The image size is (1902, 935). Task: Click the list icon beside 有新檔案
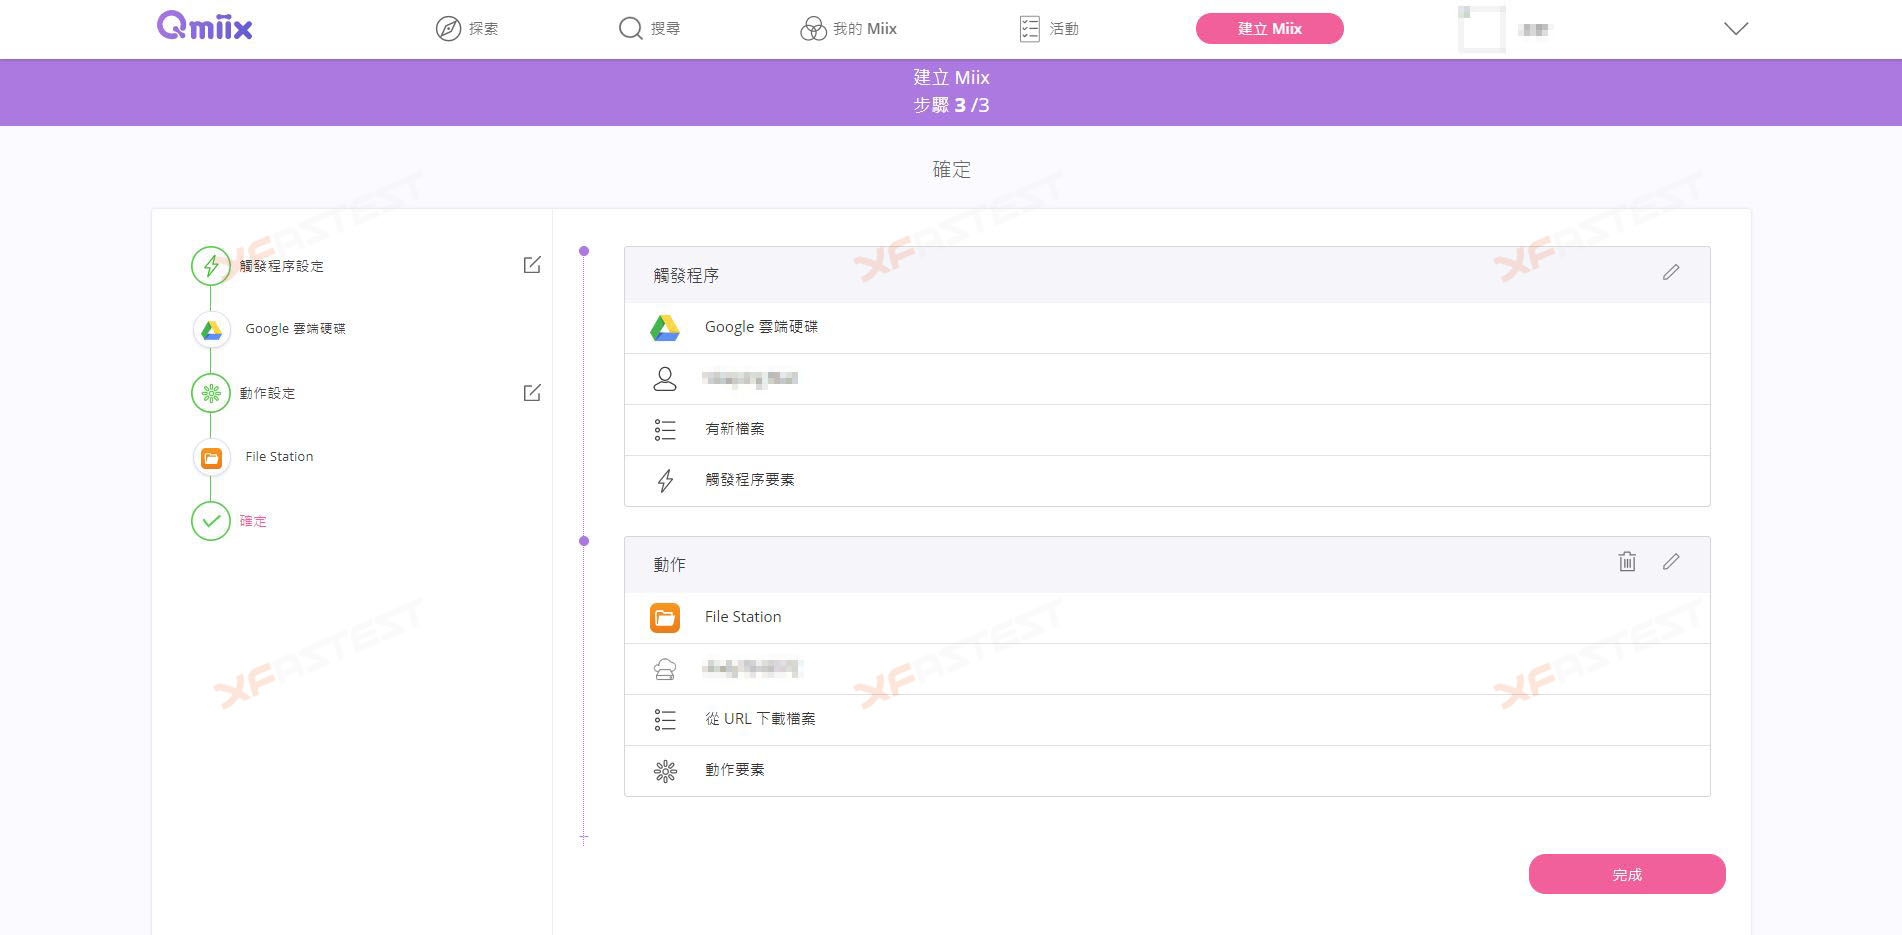click(665, 430)
